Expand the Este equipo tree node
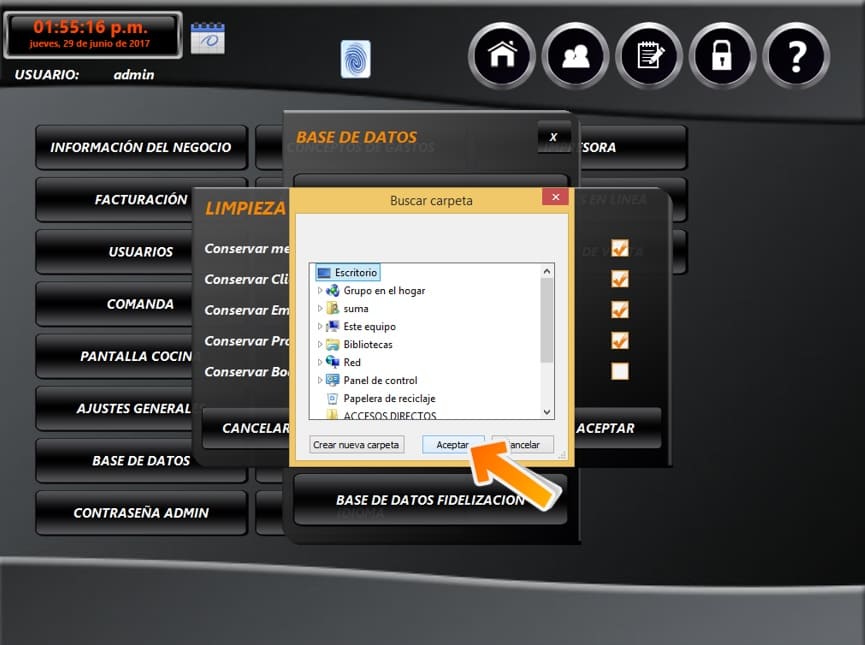The width and height of the screenshot is (865, 645). tap(321, 327)
